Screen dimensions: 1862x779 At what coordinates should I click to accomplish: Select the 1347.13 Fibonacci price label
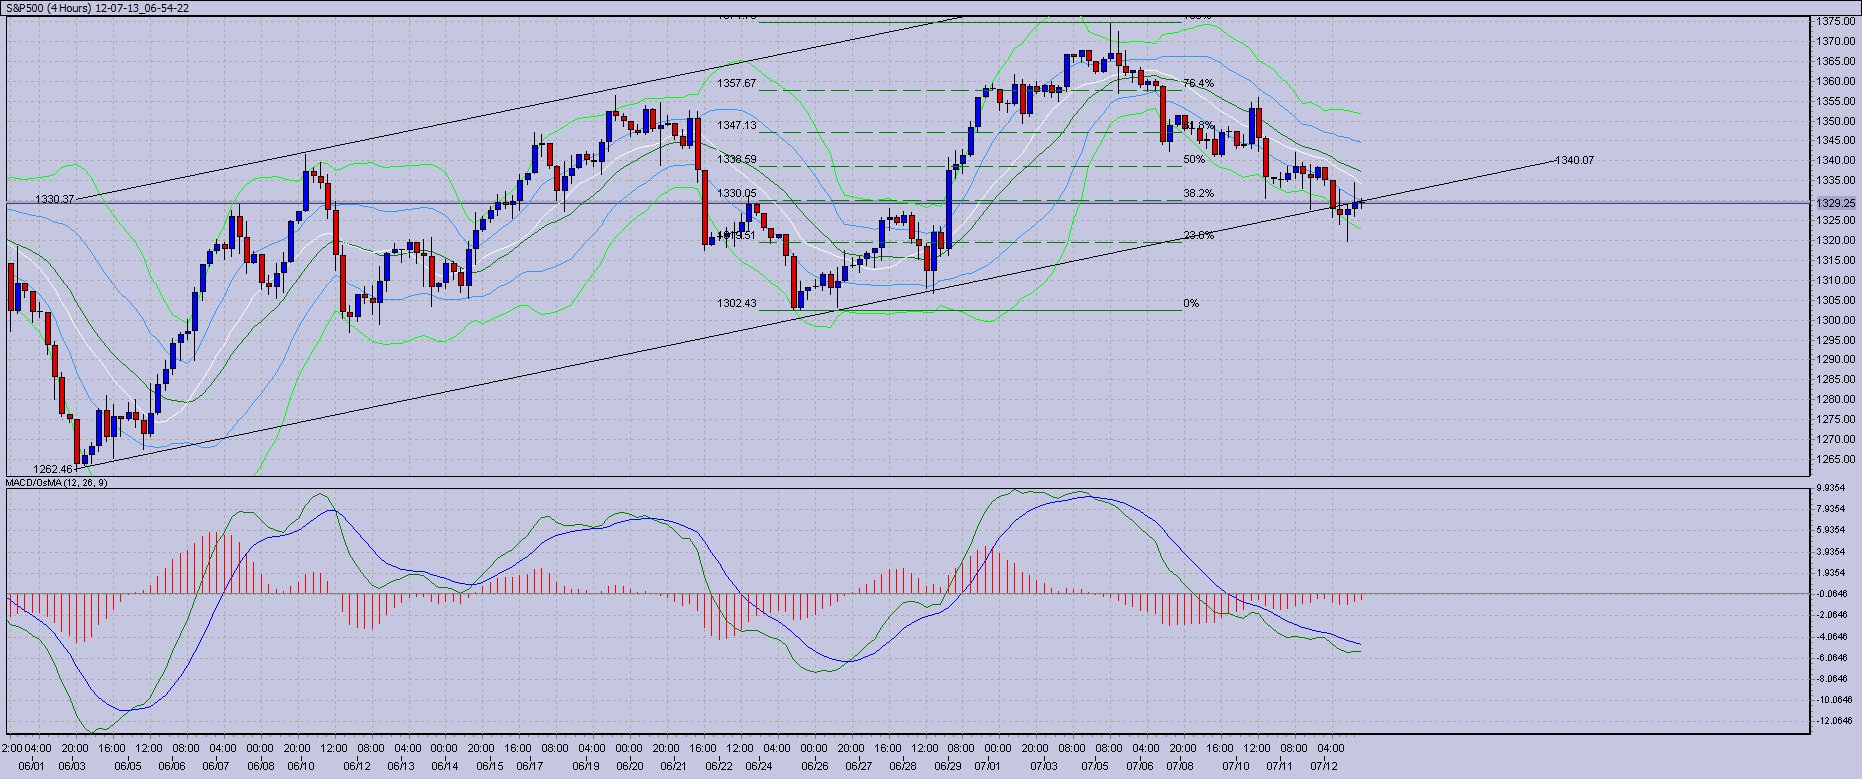pos(736,126)
